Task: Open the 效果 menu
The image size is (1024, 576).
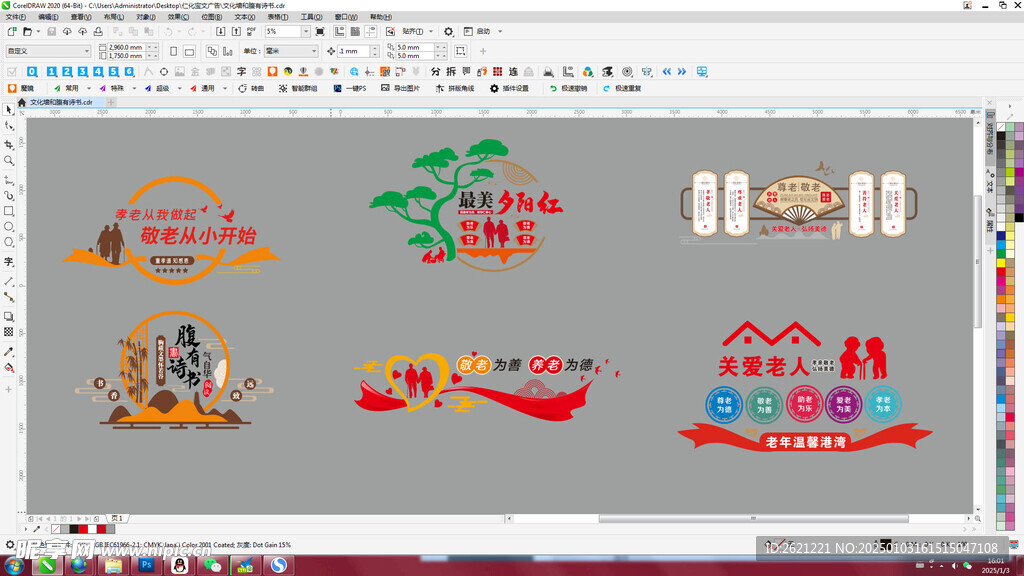Action: [178, 17]
